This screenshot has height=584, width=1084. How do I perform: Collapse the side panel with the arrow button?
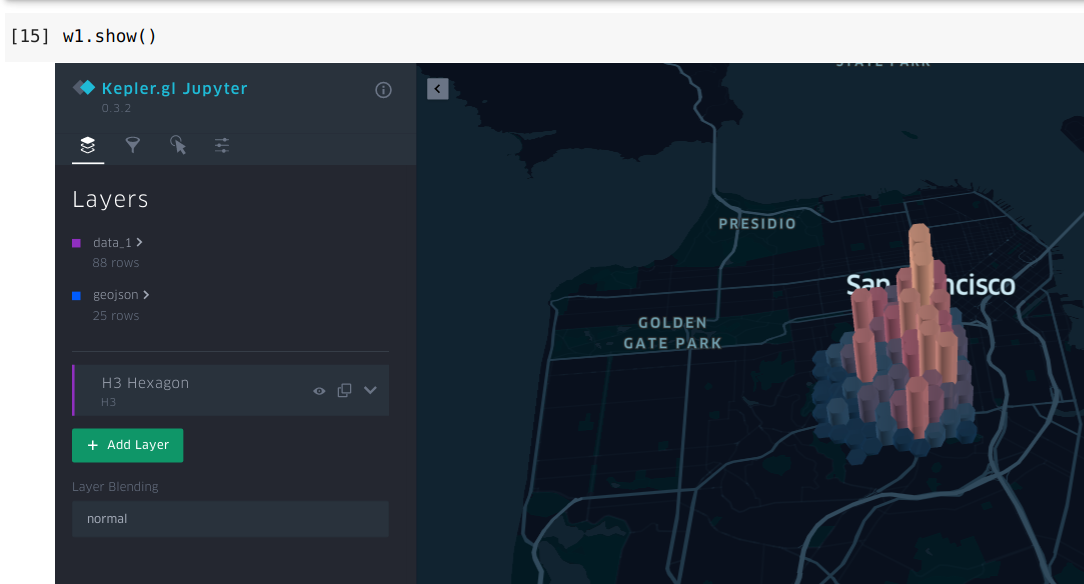[437, 88]
